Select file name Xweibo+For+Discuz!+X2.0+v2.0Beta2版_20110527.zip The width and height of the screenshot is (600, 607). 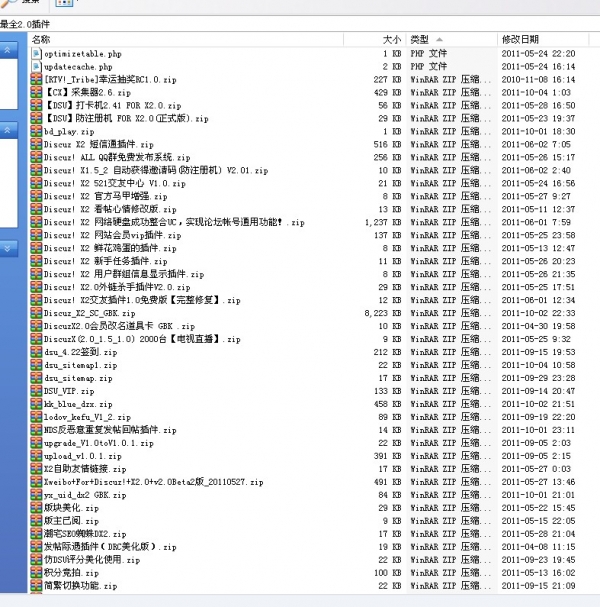click(154, 482)
